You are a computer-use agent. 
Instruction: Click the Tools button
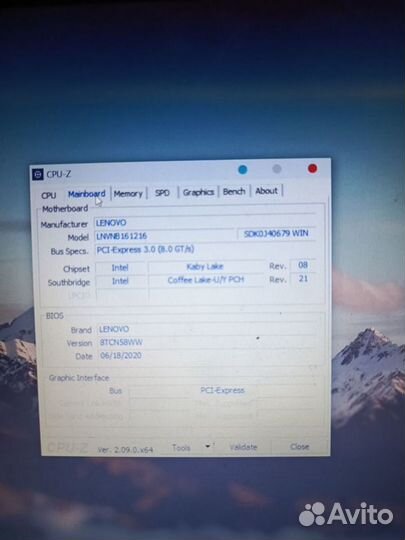[x=181, y=448]
